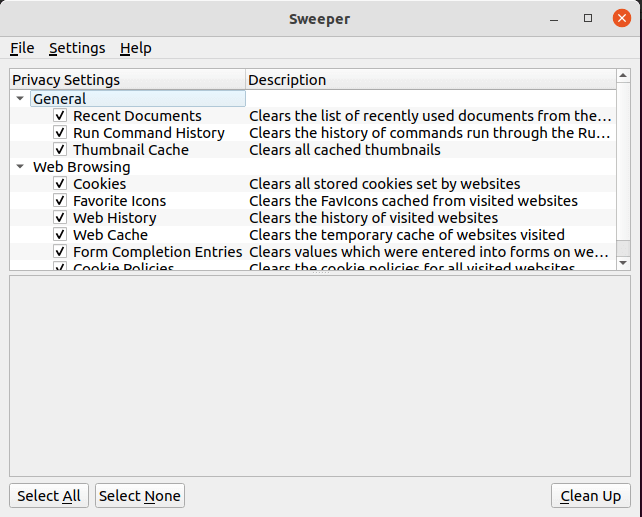The height and width of the screenshot is (517, 642).
Task: Disable the Thumbnail Cache checkbox
Action: point(60,149)
